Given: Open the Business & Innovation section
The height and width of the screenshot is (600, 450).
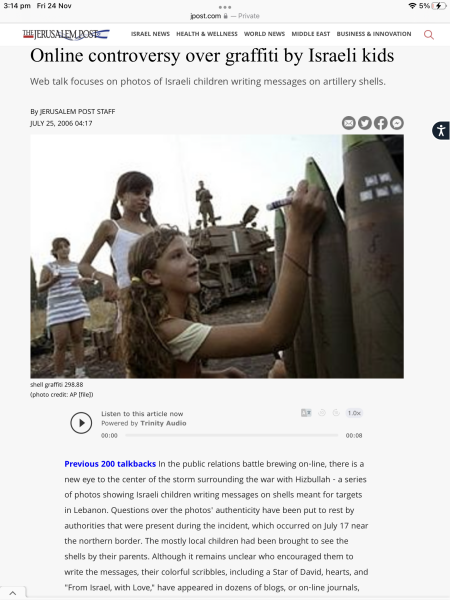Looking at the screenshot, I should click(374, 34).
